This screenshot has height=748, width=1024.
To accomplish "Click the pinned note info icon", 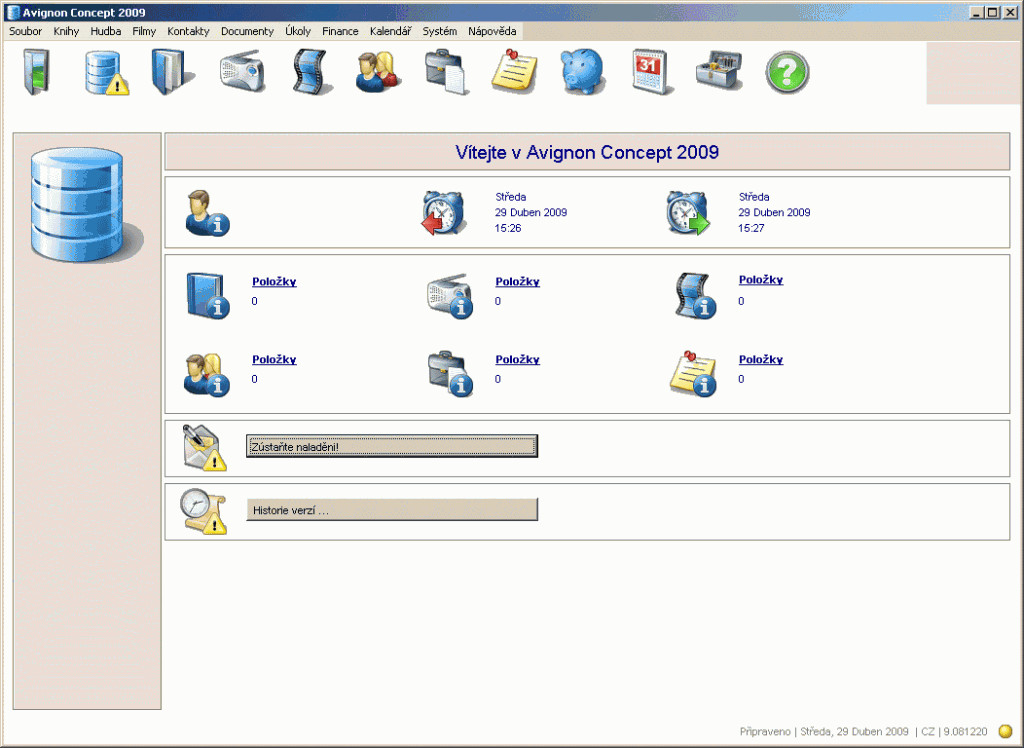I will 693,374.
